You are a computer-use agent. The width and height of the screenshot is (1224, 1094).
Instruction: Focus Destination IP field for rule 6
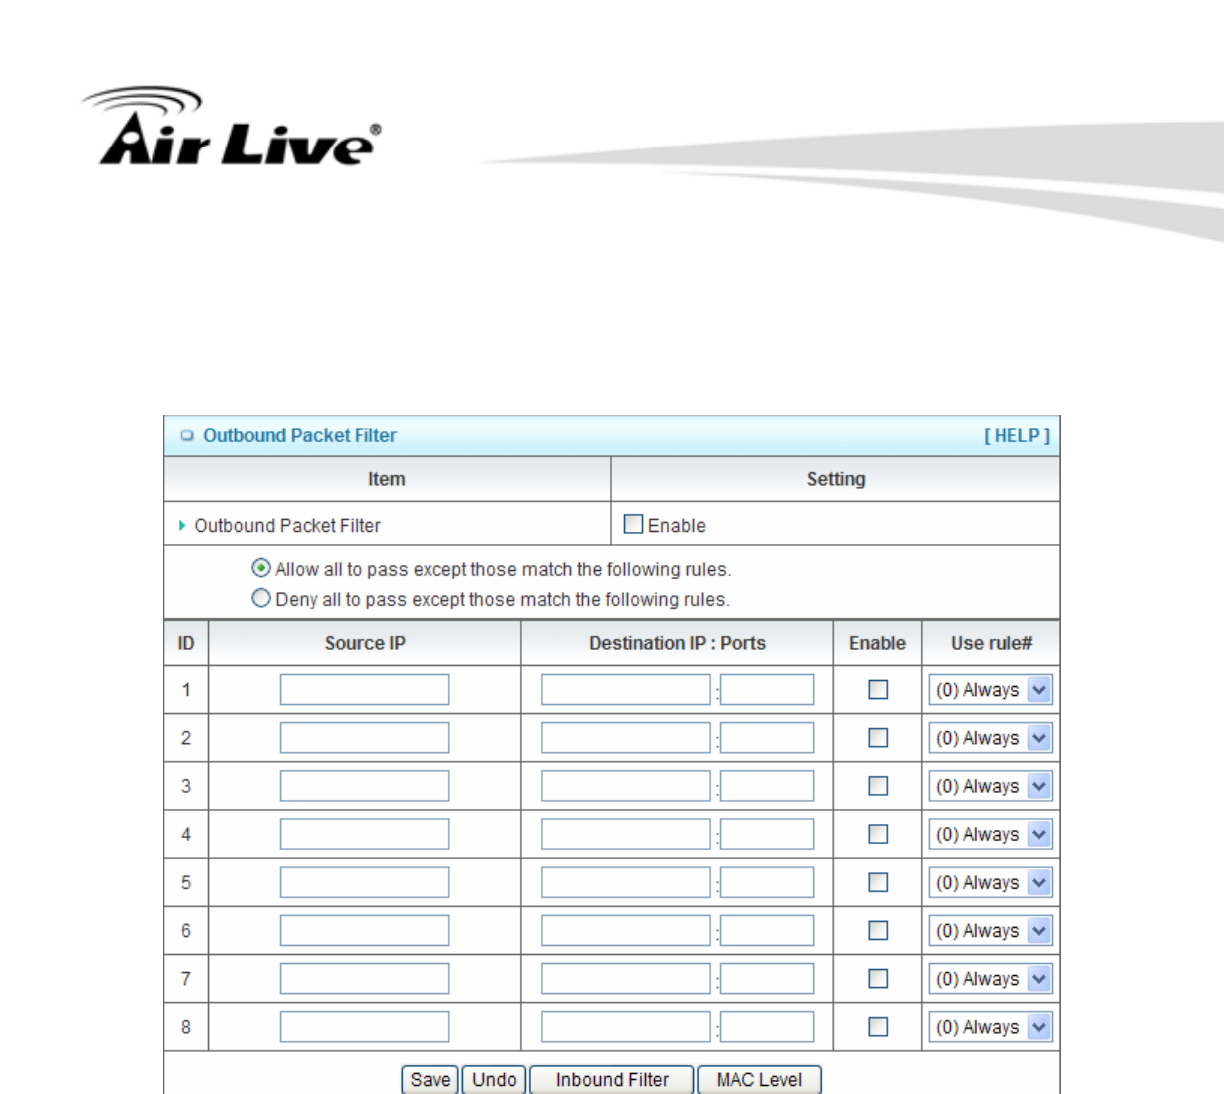tap(626, 930)
